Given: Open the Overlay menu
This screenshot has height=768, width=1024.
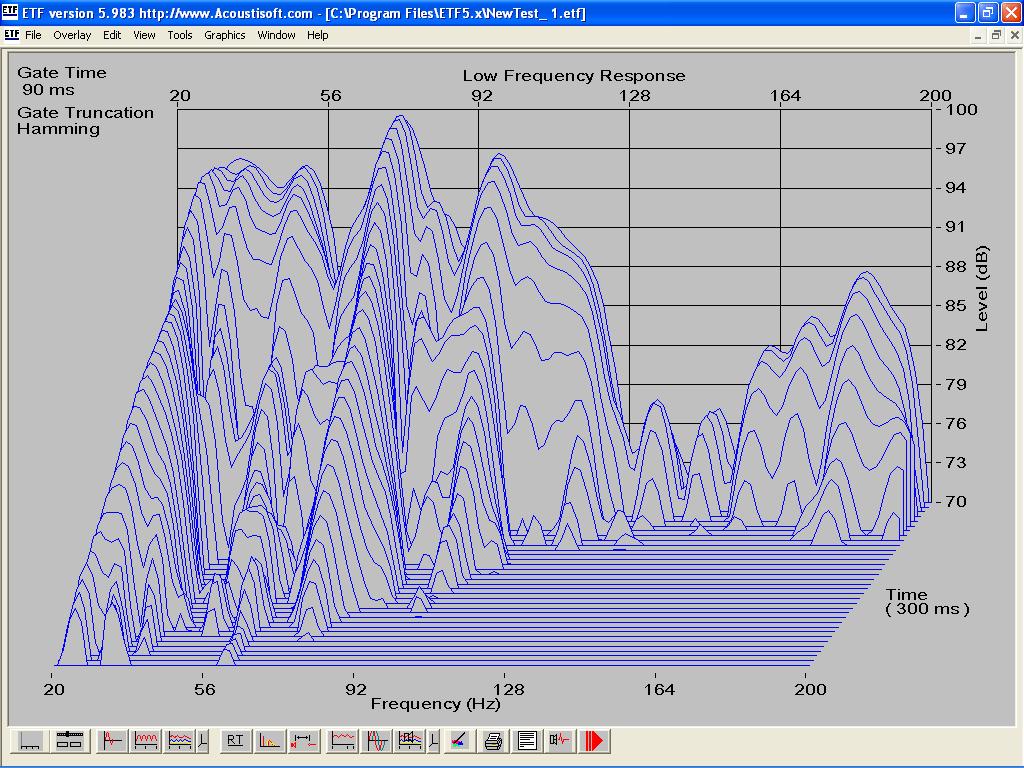Looking at the screenshot, I should (x=72, y=35).
